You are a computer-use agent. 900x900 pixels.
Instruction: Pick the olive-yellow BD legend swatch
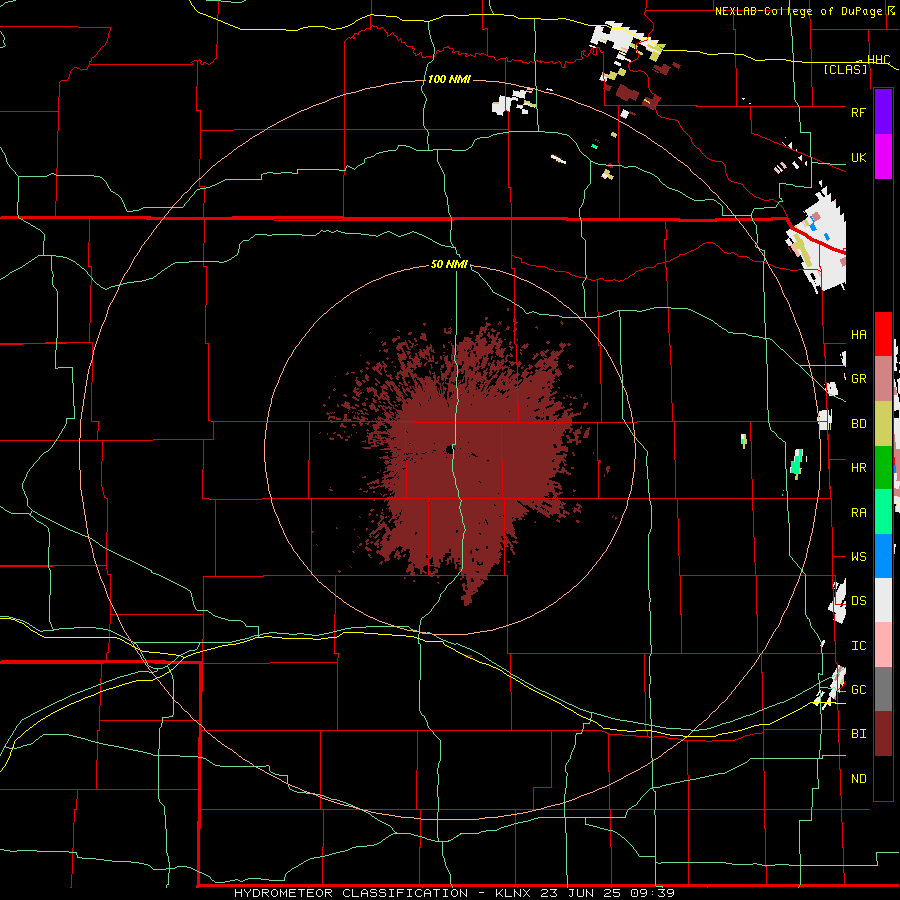pyautogui.click(x=883, y=424)
